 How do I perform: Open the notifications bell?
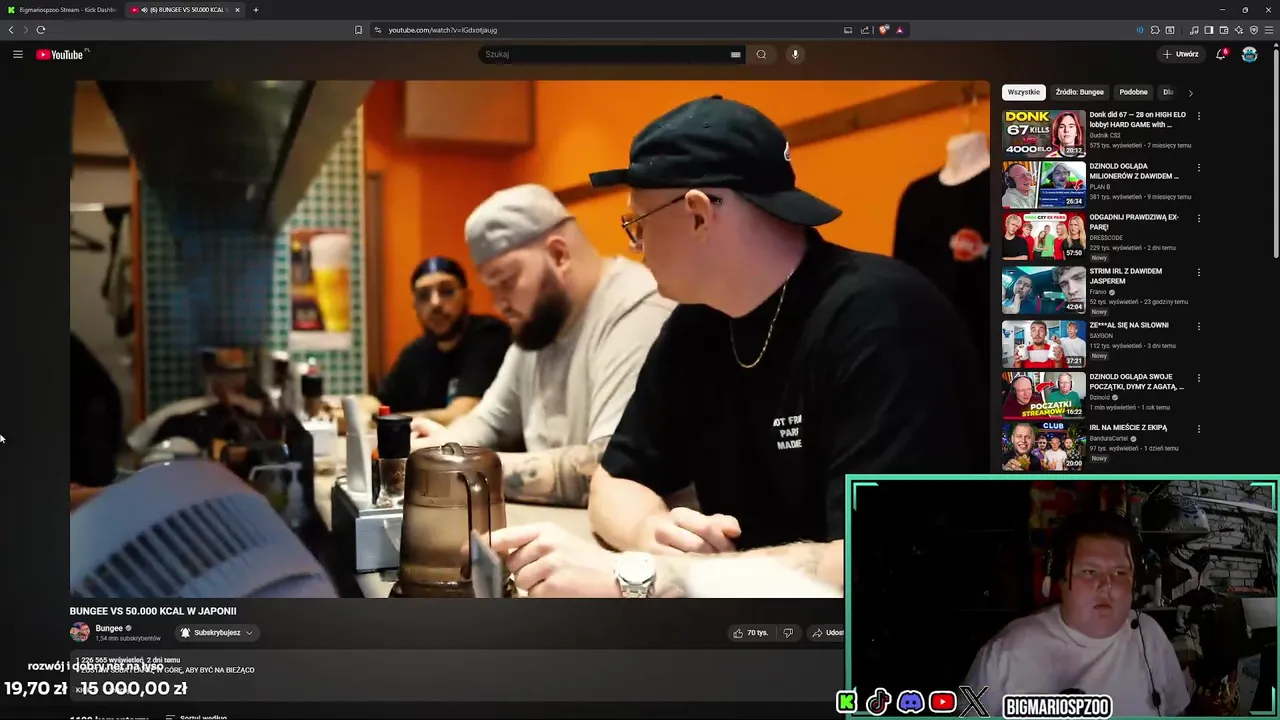(1221, 54)
